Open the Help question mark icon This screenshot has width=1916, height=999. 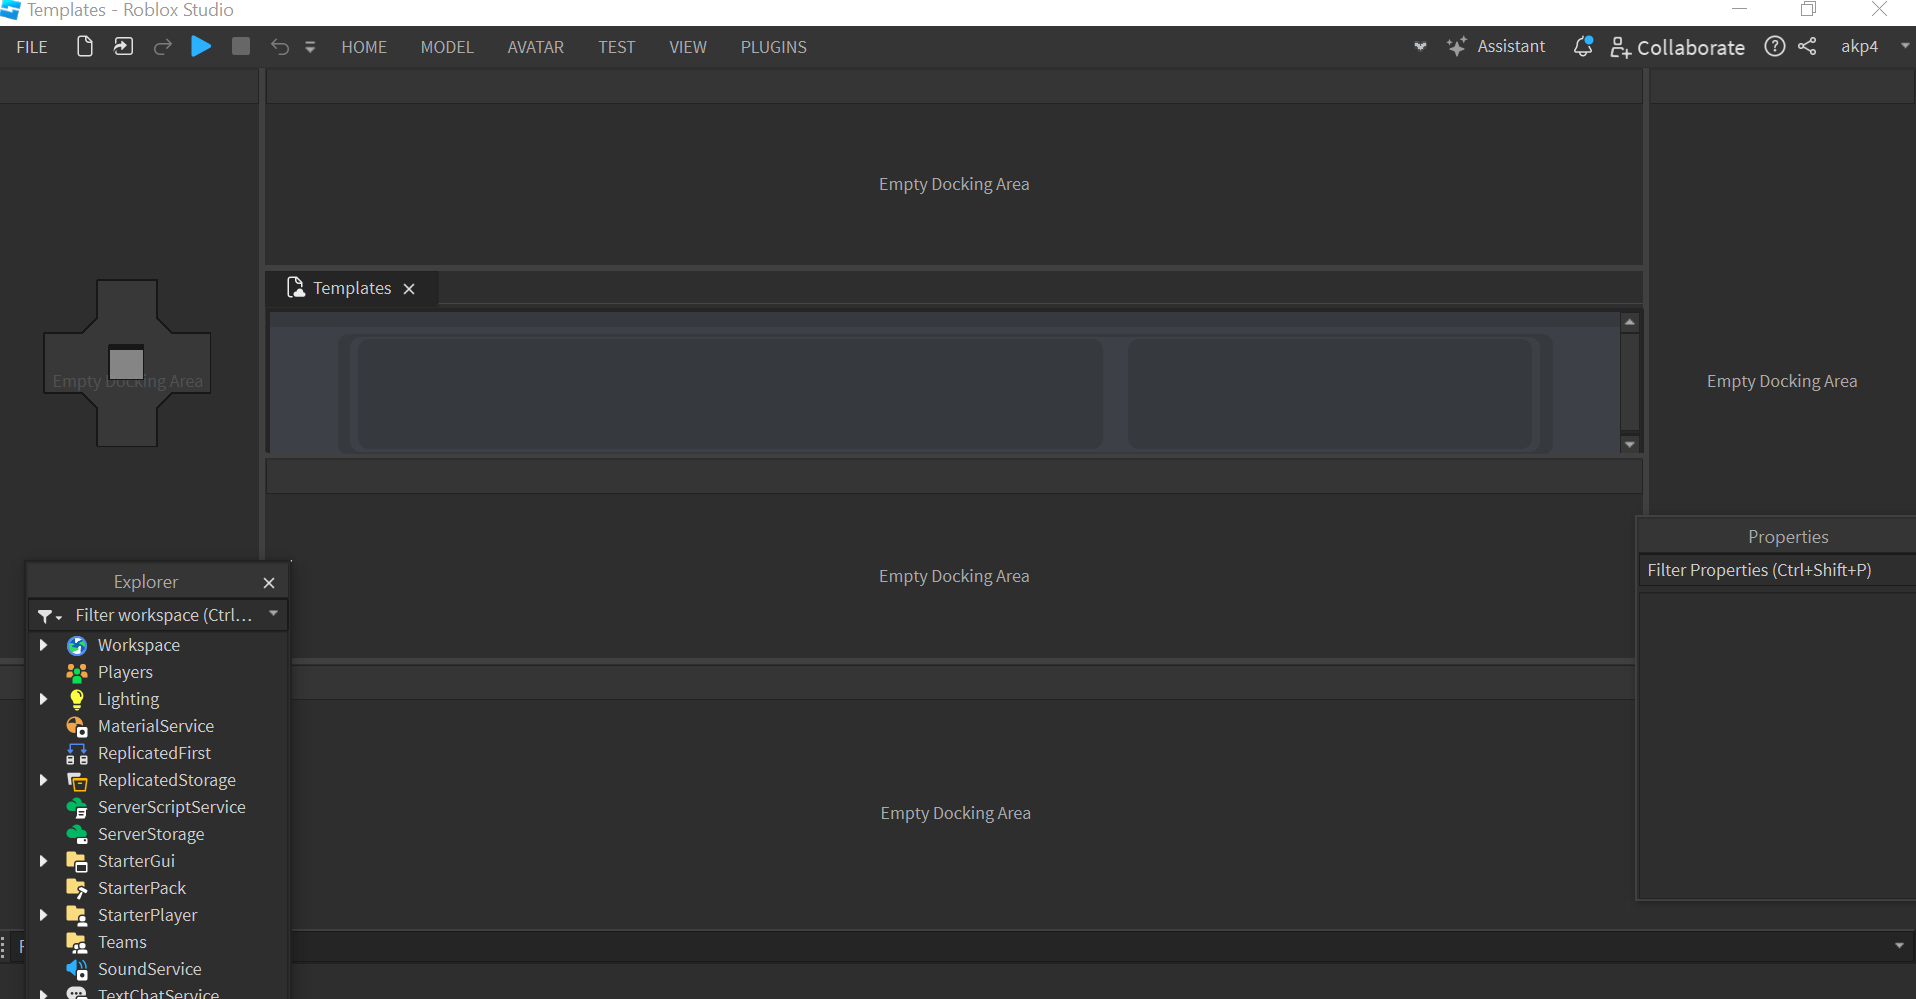pyautogui.click(x=1775, y=46)
